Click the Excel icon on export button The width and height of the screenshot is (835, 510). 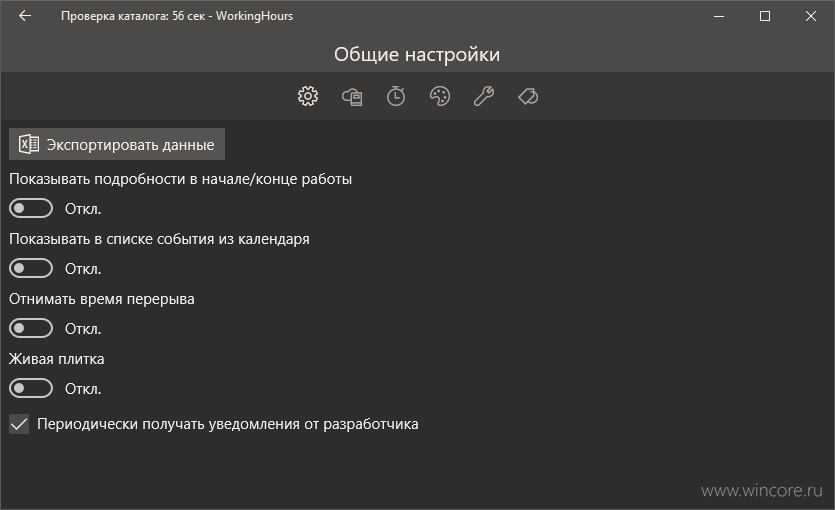click(x=29, y=144)
